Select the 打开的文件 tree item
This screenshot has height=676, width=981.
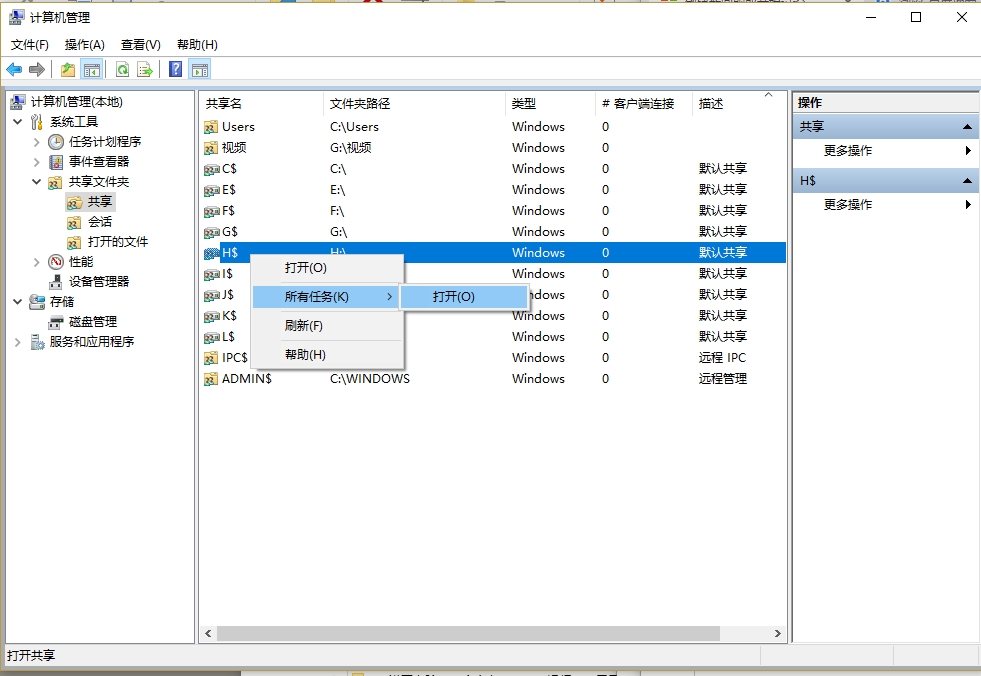point(118,242)
